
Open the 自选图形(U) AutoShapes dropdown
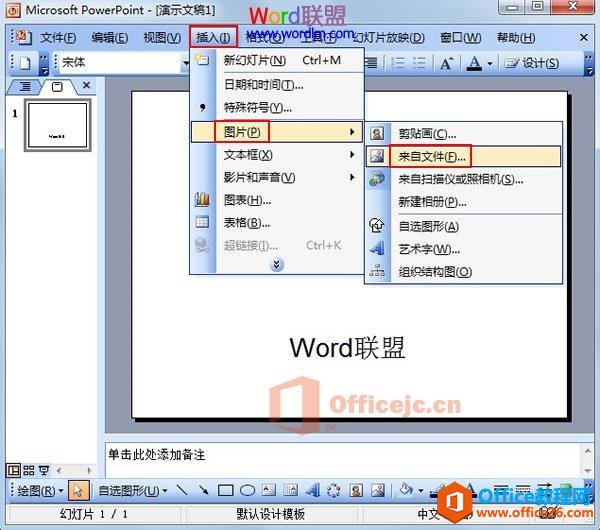click(x=133, y=491)
